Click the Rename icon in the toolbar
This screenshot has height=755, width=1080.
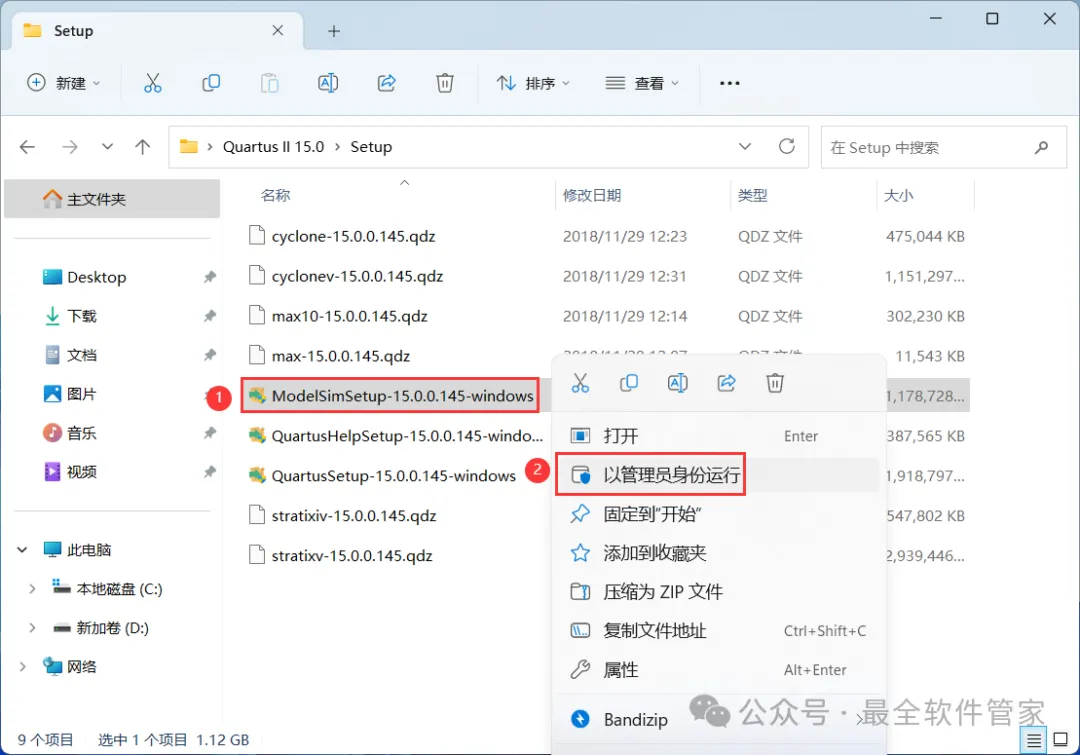[328, 83]
